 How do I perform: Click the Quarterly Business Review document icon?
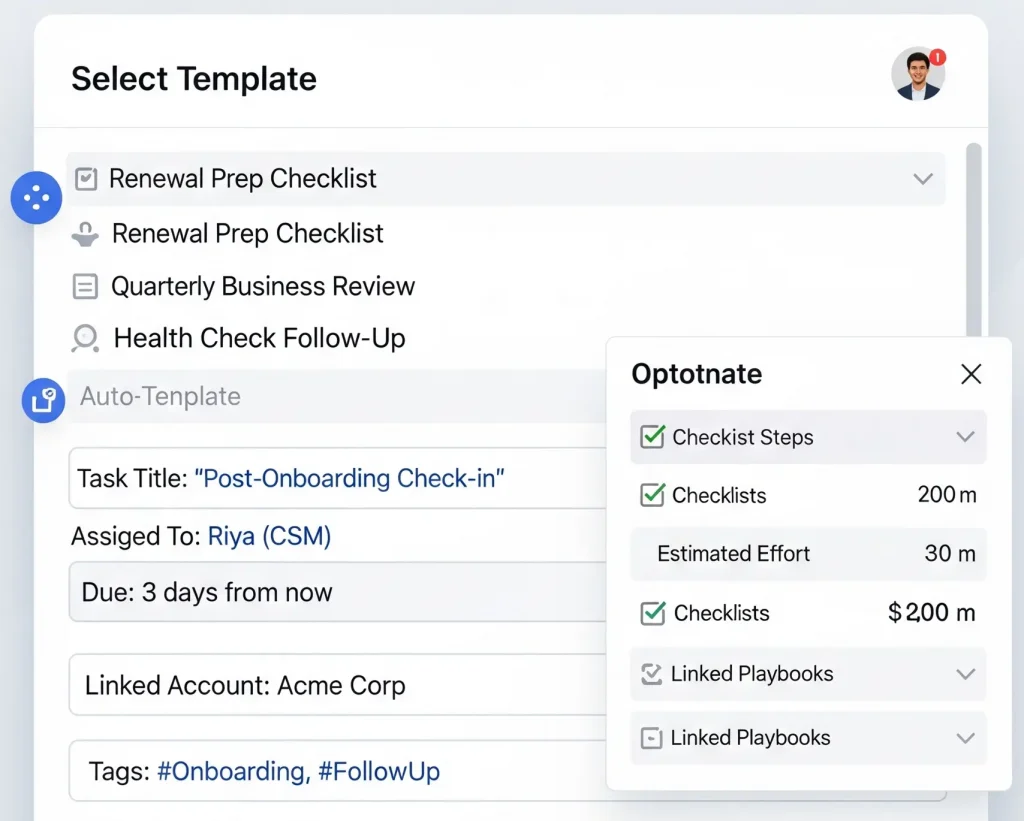[x=86, y=287]
